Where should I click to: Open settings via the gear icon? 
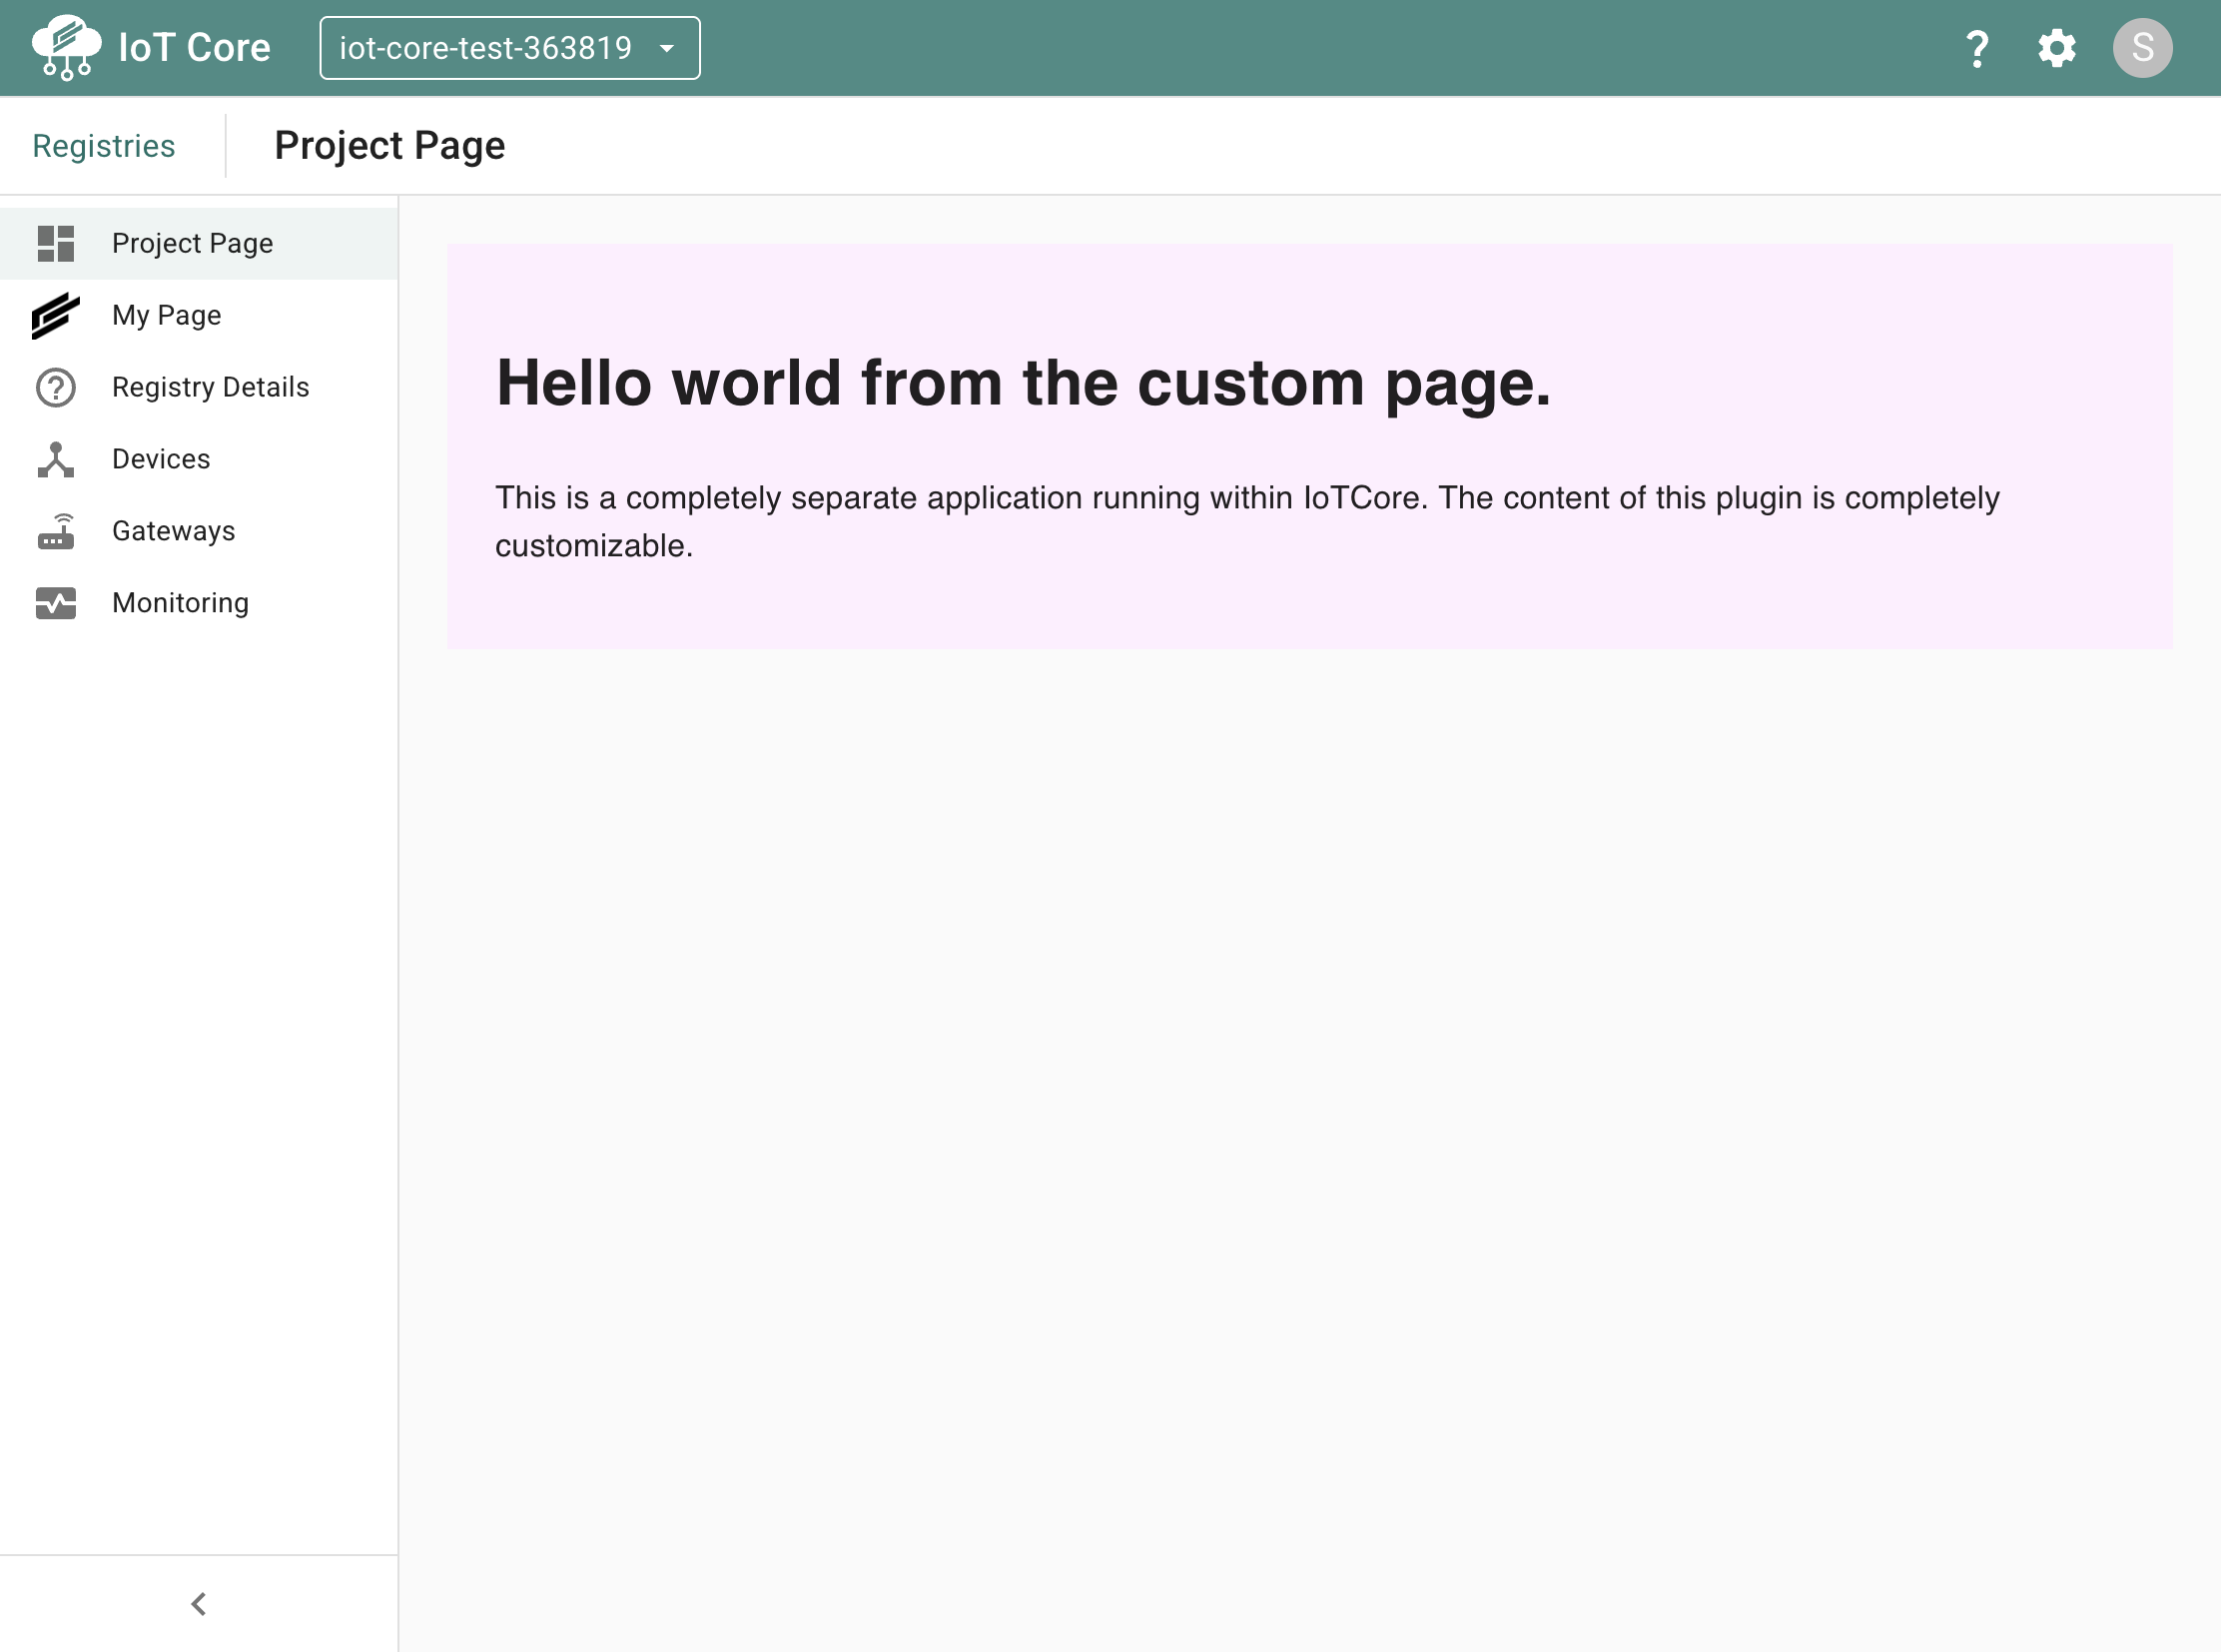[x=2056, y=48]
